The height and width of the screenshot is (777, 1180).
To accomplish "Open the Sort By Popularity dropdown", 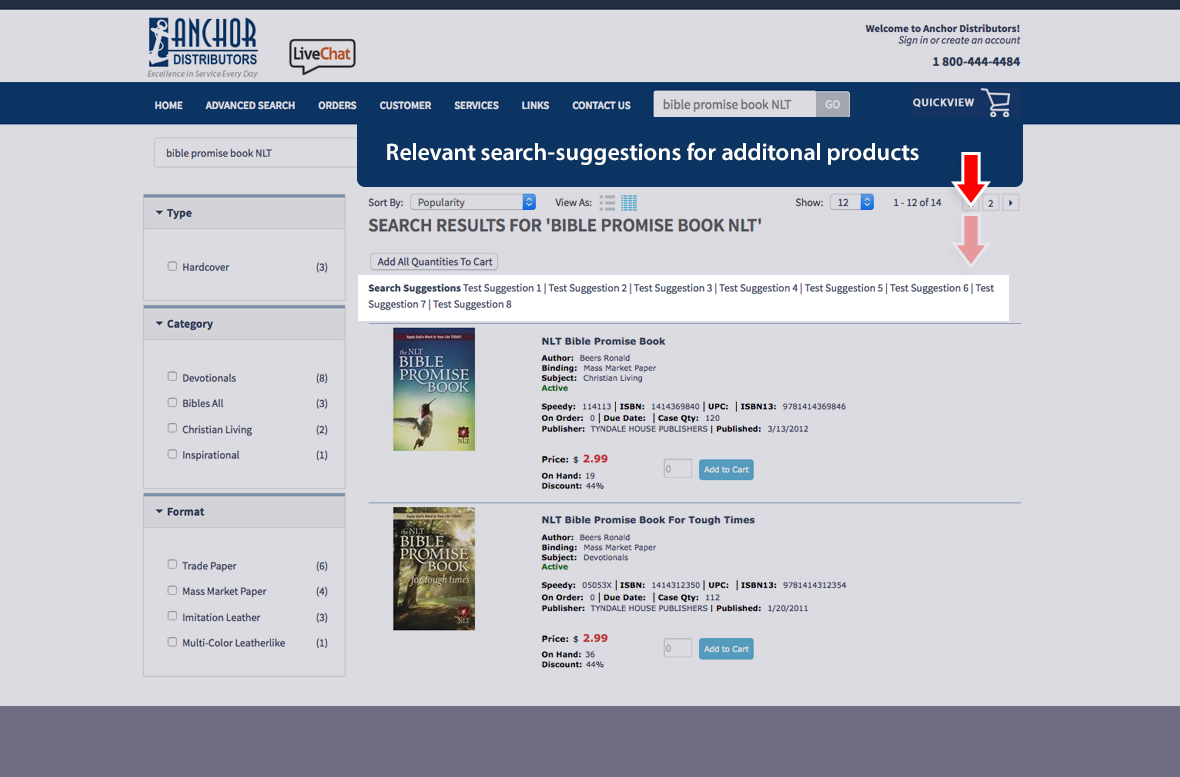I will pyautogui.click(x=473, y=203).
